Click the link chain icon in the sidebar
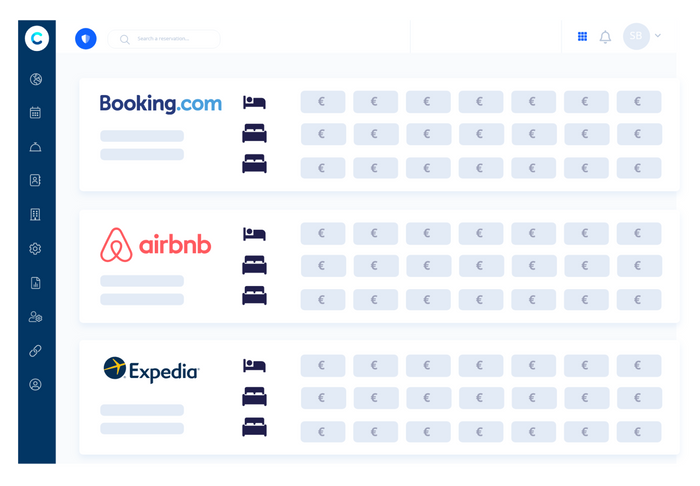 pyautogui.click(x=36, y=351)
